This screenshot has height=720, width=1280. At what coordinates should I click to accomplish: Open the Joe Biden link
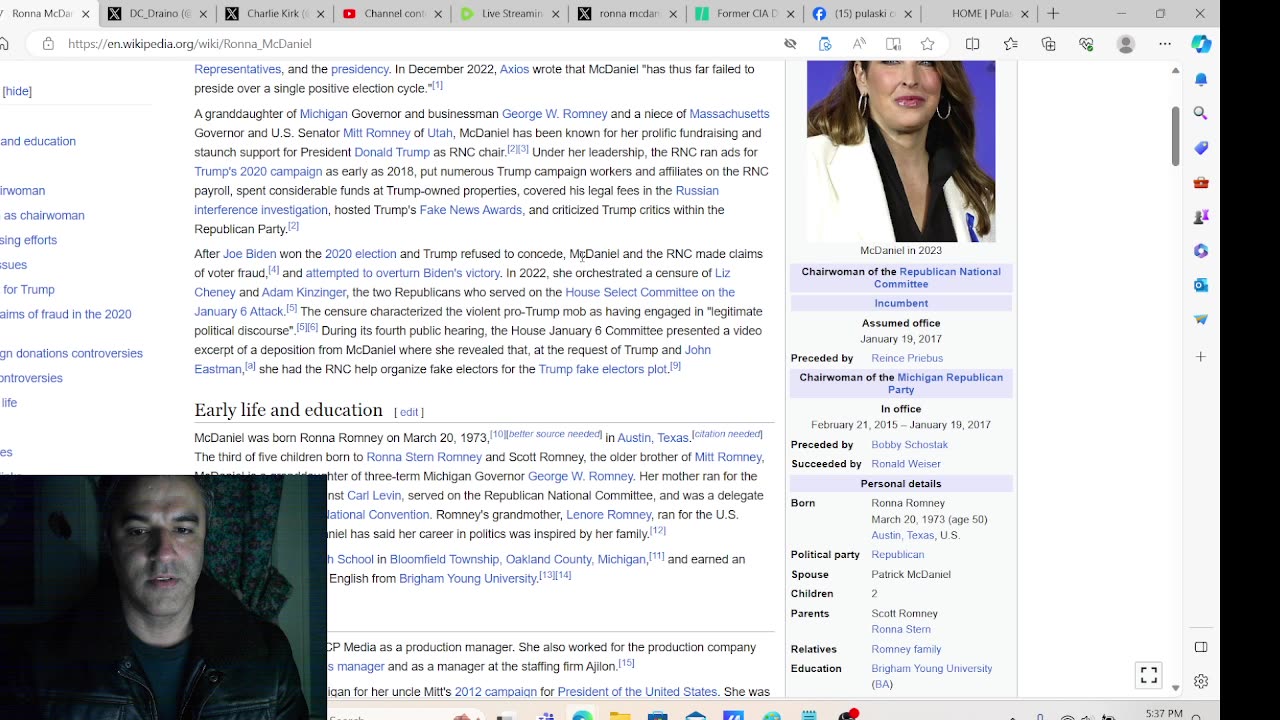(249, 254)
